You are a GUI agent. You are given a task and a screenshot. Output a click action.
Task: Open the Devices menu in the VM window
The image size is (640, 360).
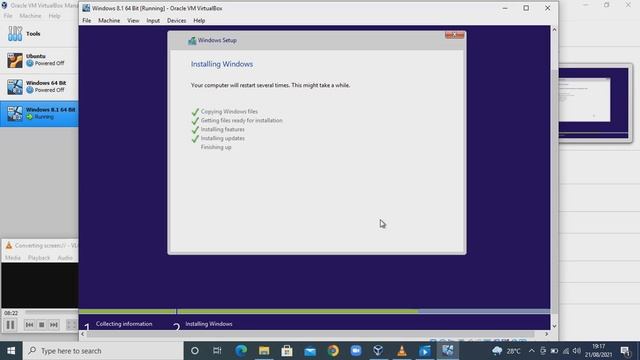pos(176,20)
